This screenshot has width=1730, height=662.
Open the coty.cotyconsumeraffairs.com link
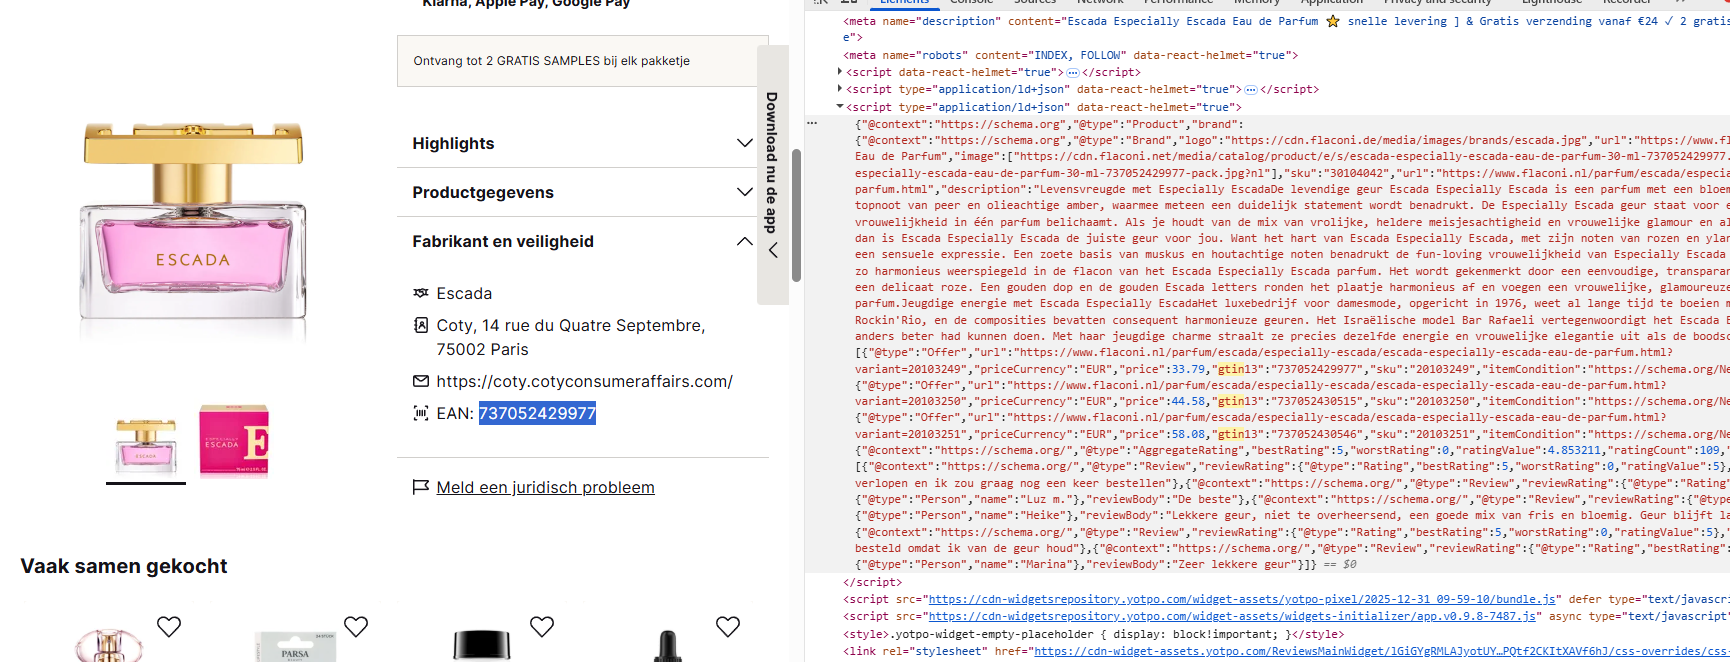click(584, 381)
